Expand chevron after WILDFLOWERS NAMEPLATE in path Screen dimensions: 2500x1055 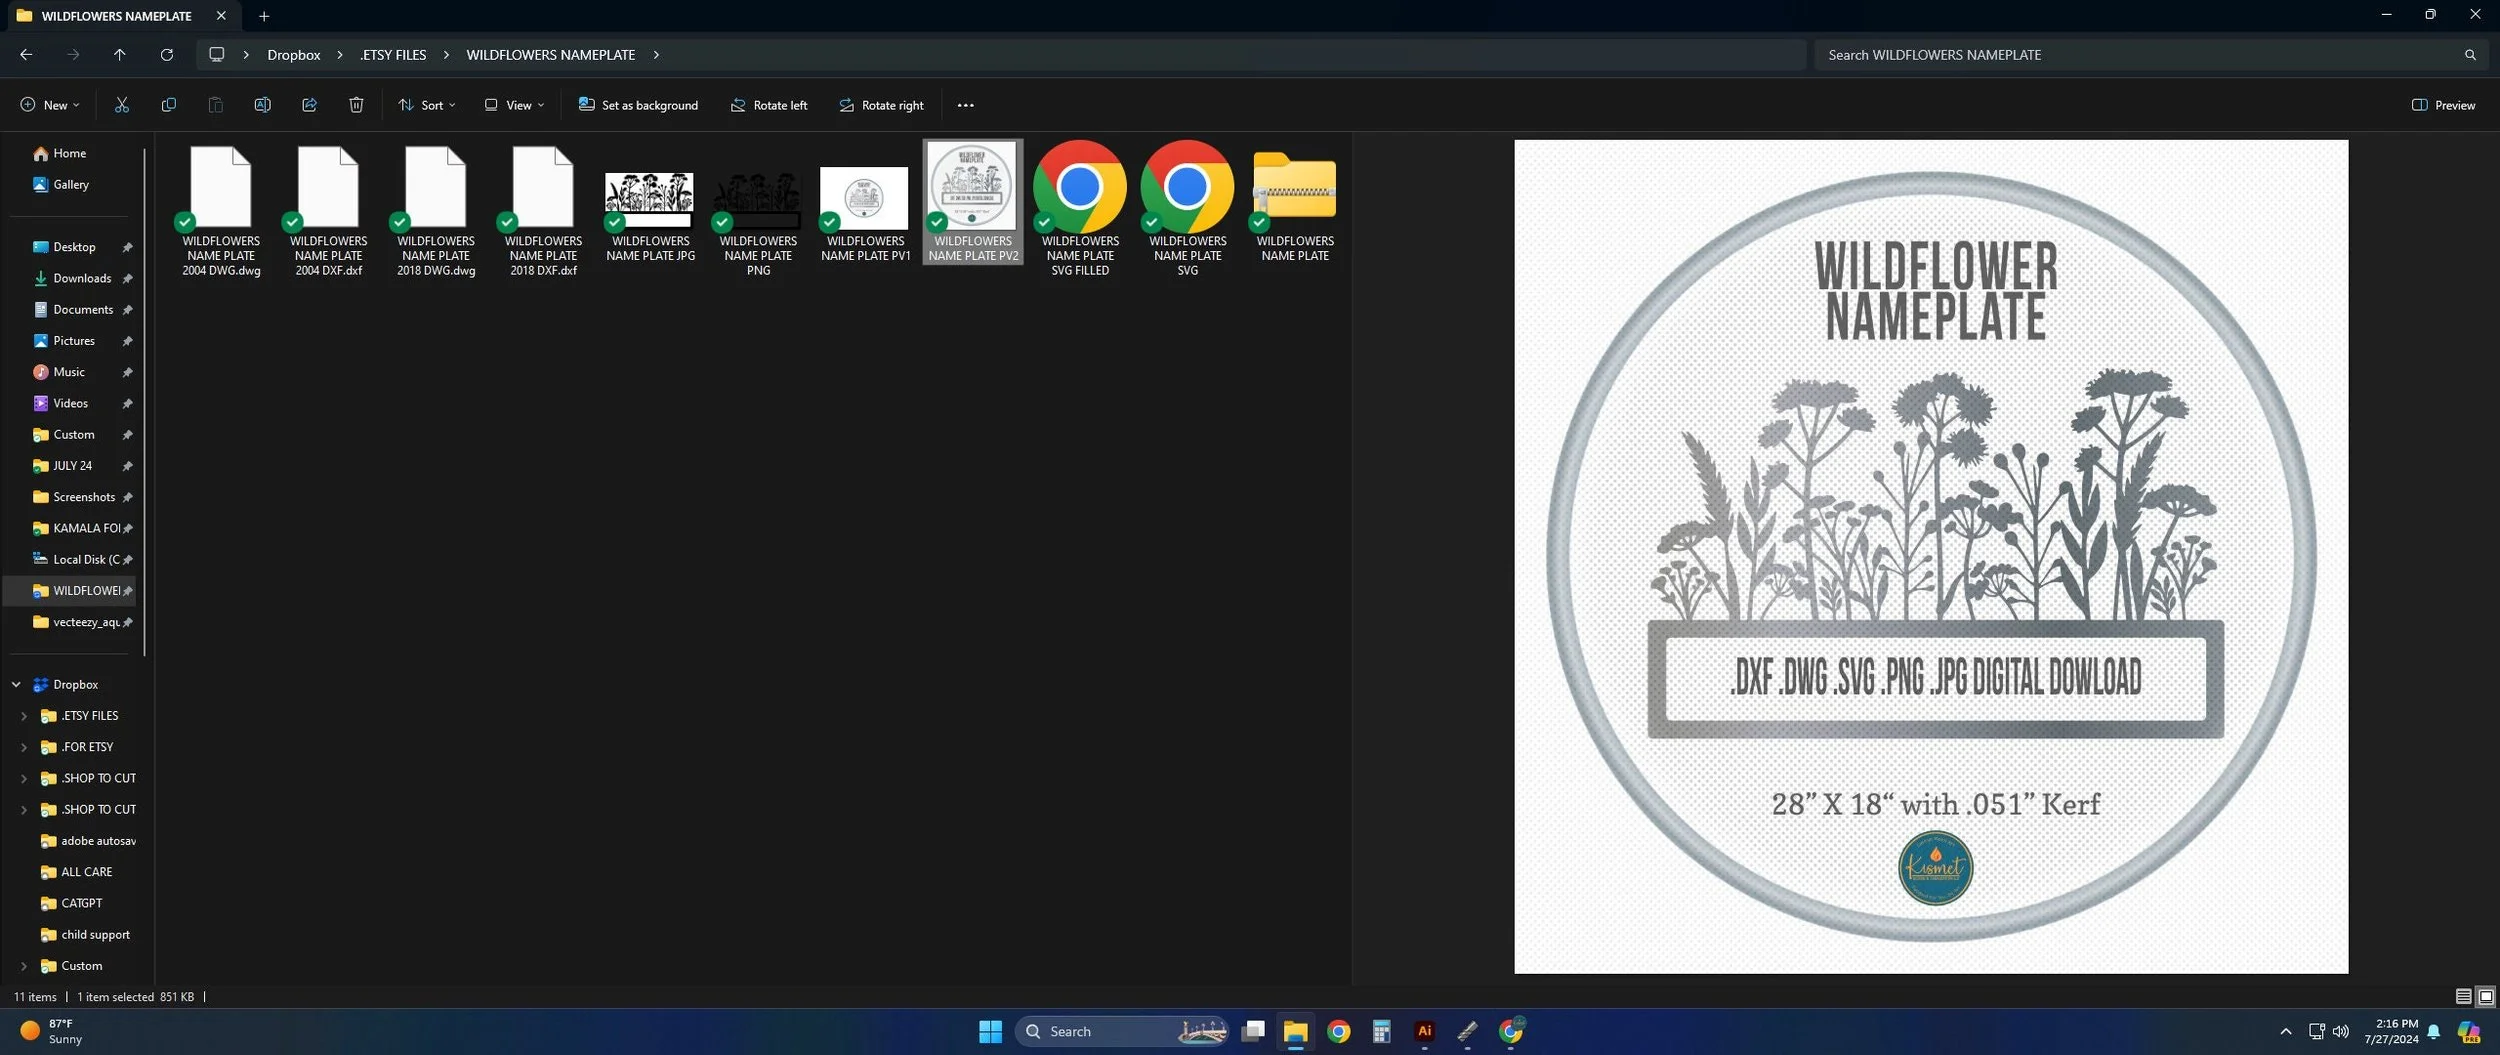point(656,55)
